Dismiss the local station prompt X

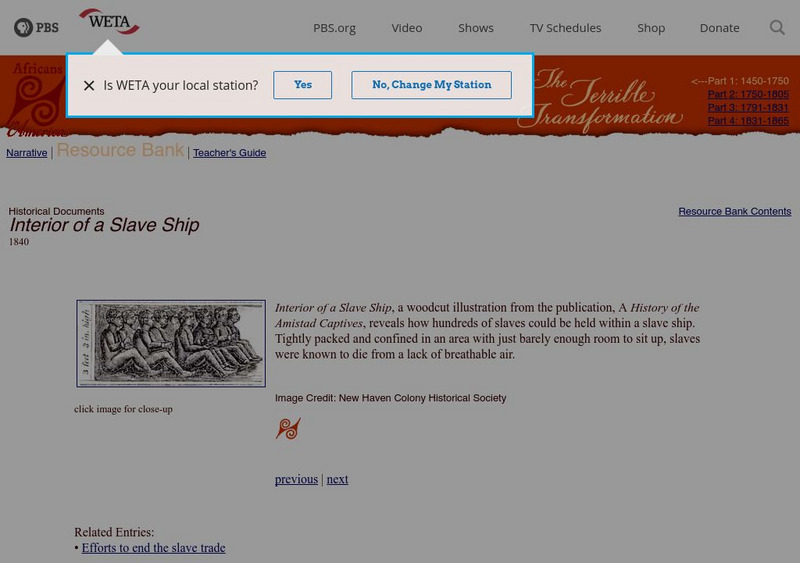coord(89,85)
